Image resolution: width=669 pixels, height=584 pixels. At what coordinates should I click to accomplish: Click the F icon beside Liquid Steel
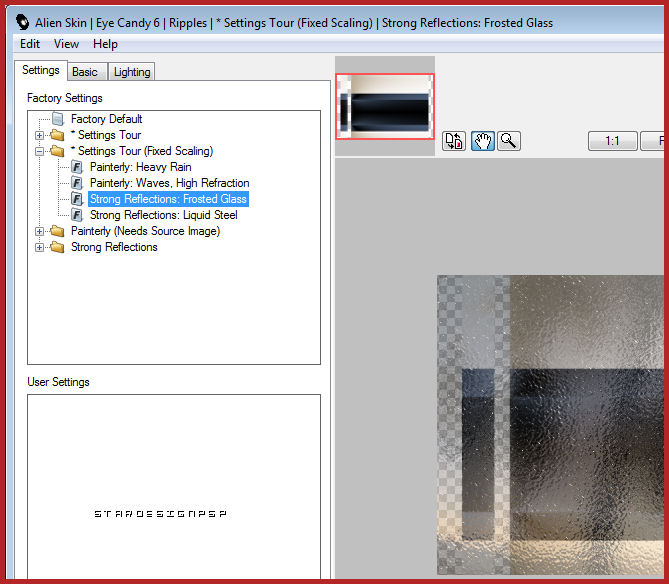tap(77, 215)
